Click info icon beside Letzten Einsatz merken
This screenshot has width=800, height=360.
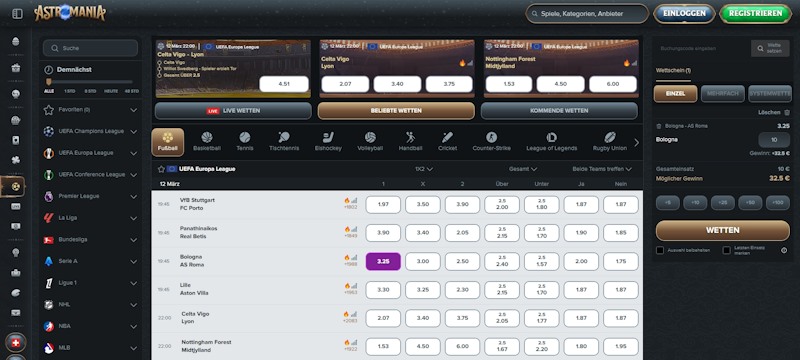click(x=784, y=250)
